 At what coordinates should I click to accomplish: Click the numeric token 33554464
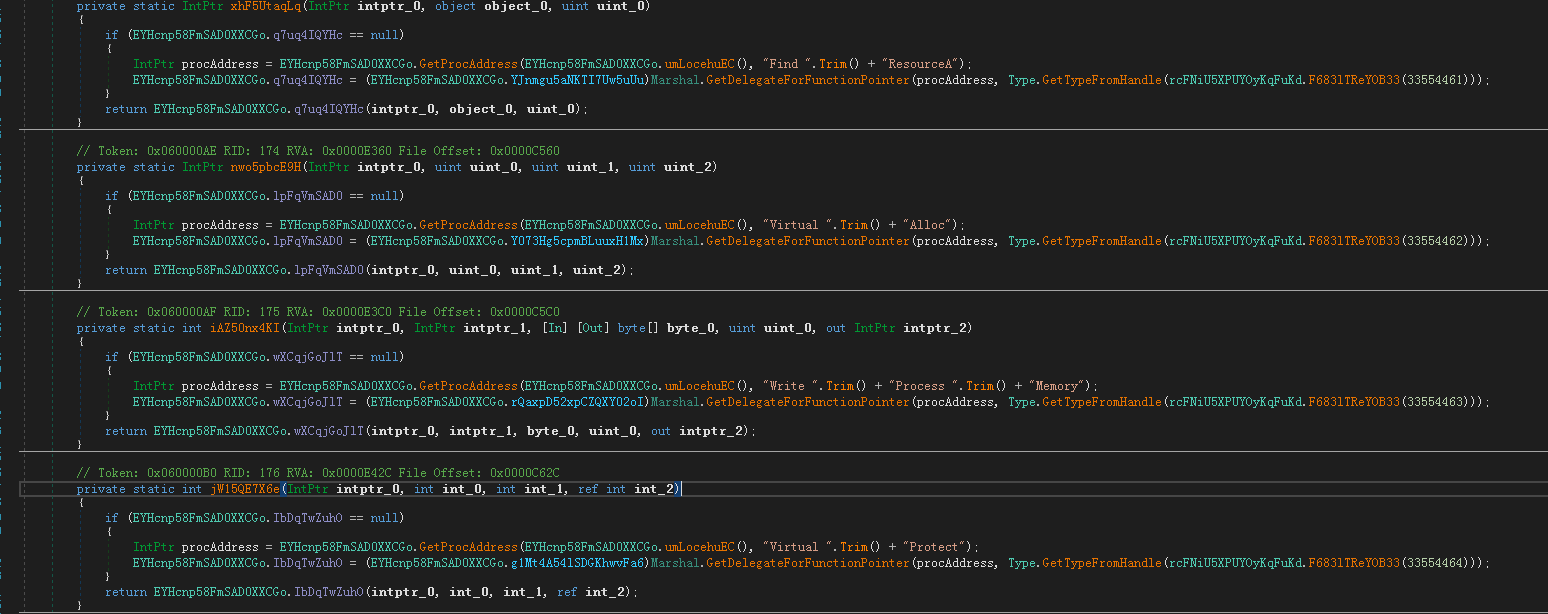point(1437,563)
